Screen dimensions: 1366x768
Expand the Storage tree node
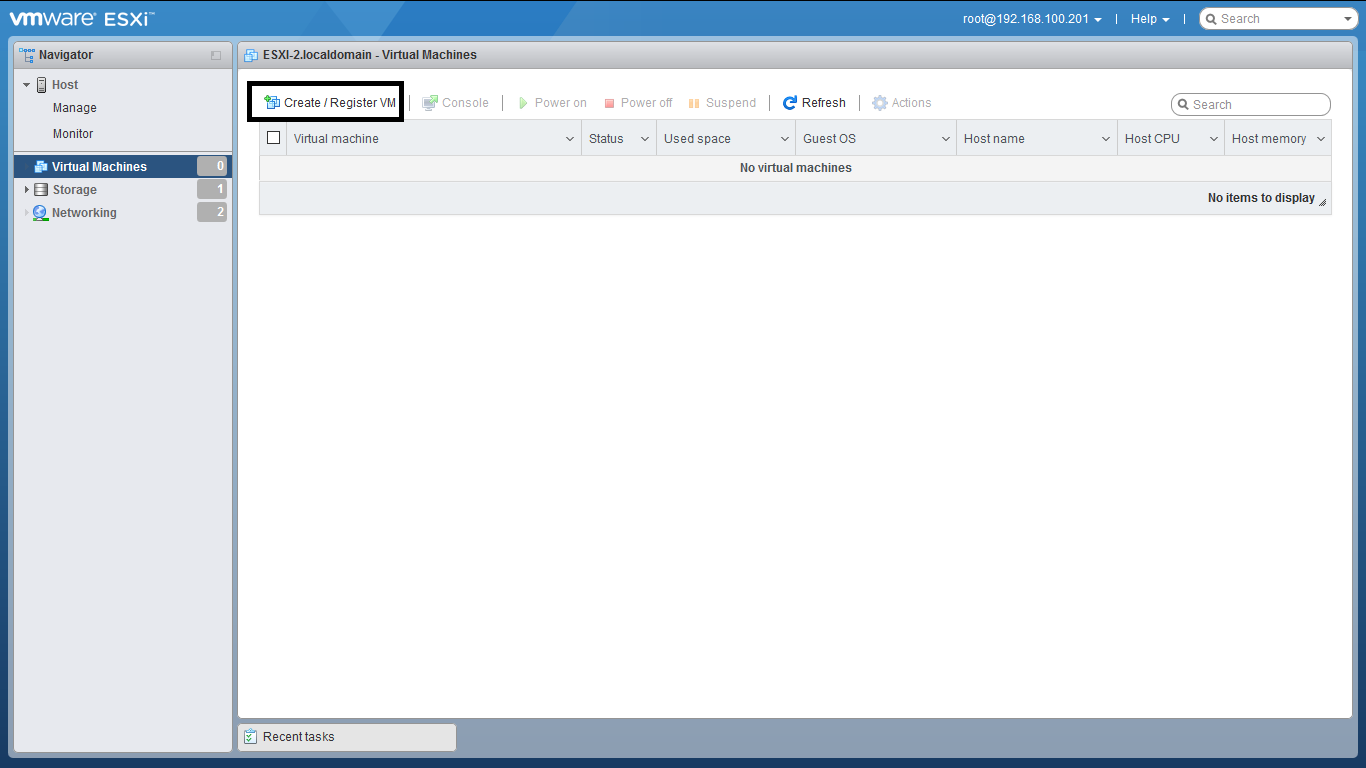pos(27,190)
